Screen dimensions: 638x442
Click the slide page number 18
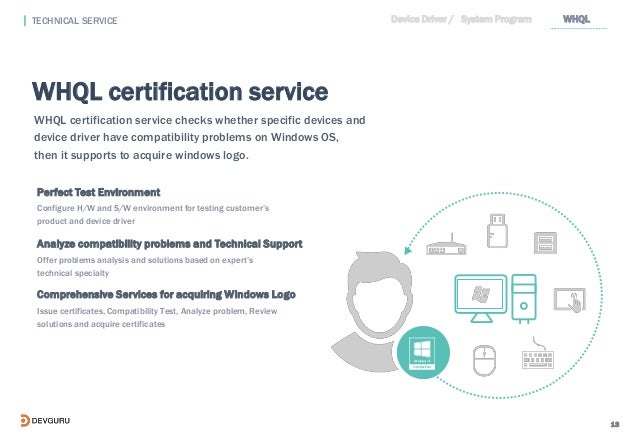coord(615,424)
